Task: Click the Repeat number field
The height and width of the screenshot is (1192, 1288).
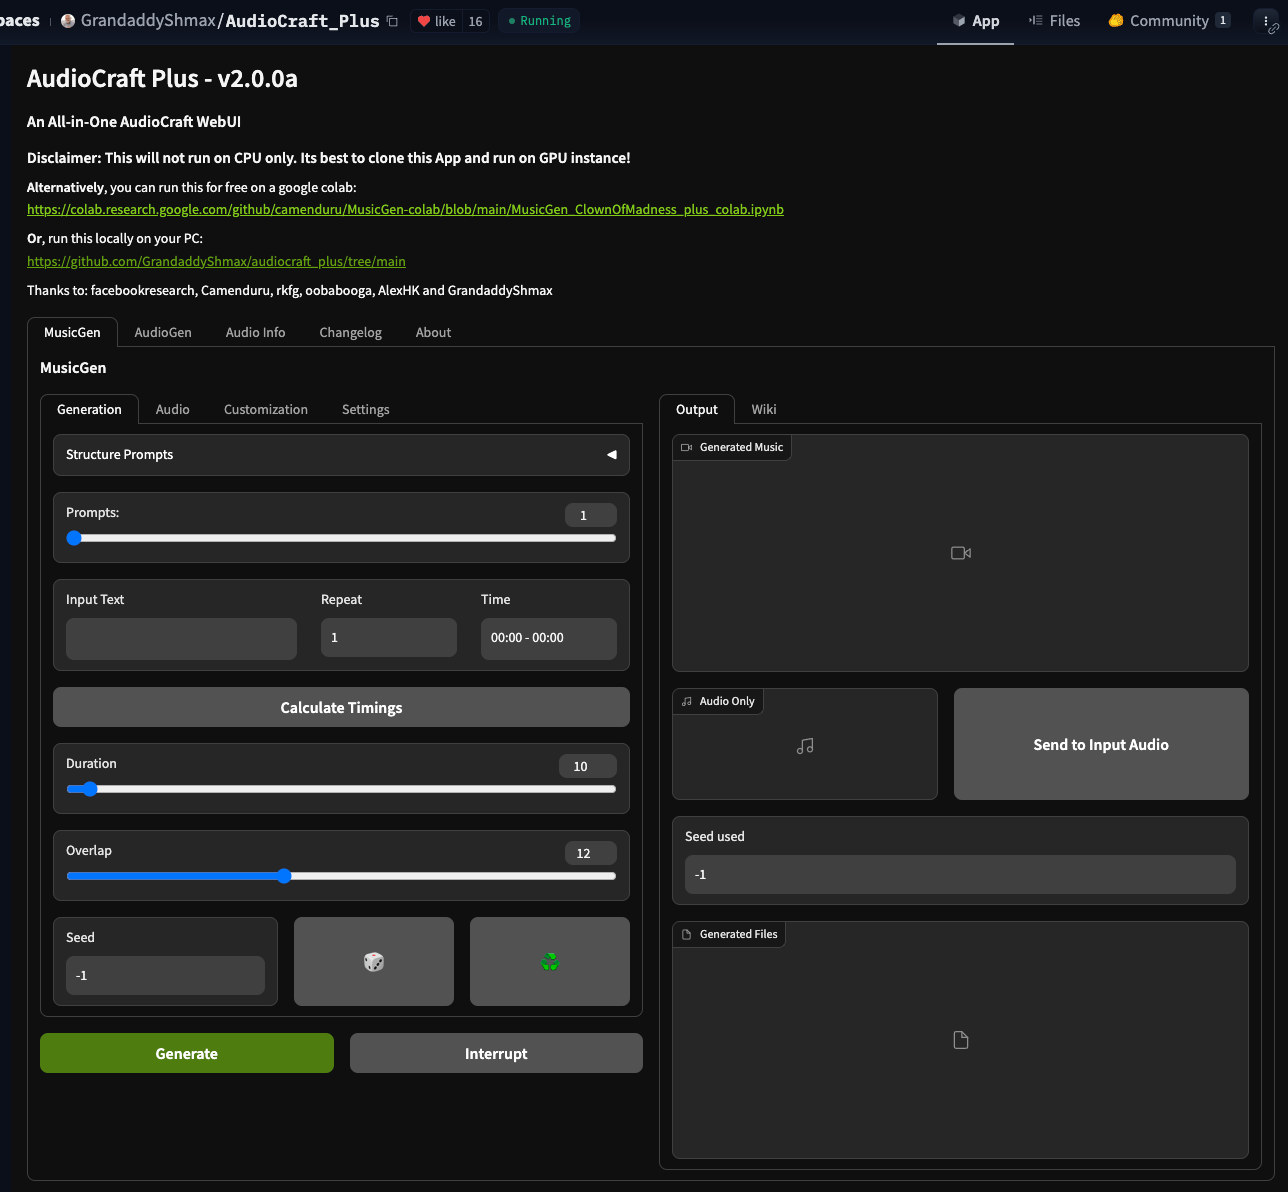Action: [388, 638]
